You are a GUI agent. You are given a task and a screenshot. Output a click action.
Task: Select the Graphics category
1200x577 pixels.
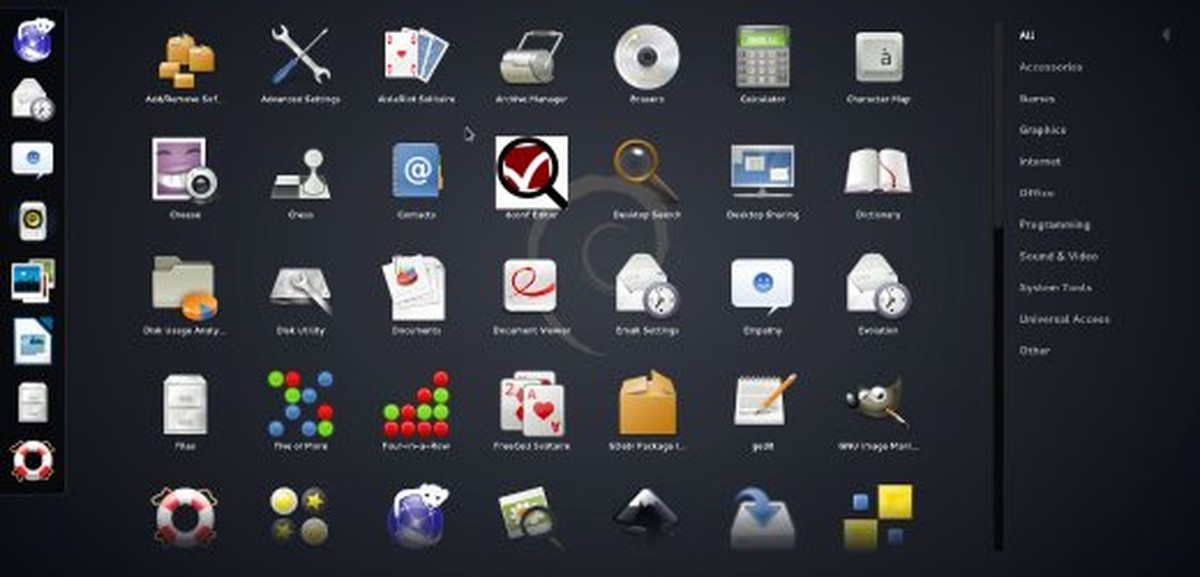pos(1042,130)
